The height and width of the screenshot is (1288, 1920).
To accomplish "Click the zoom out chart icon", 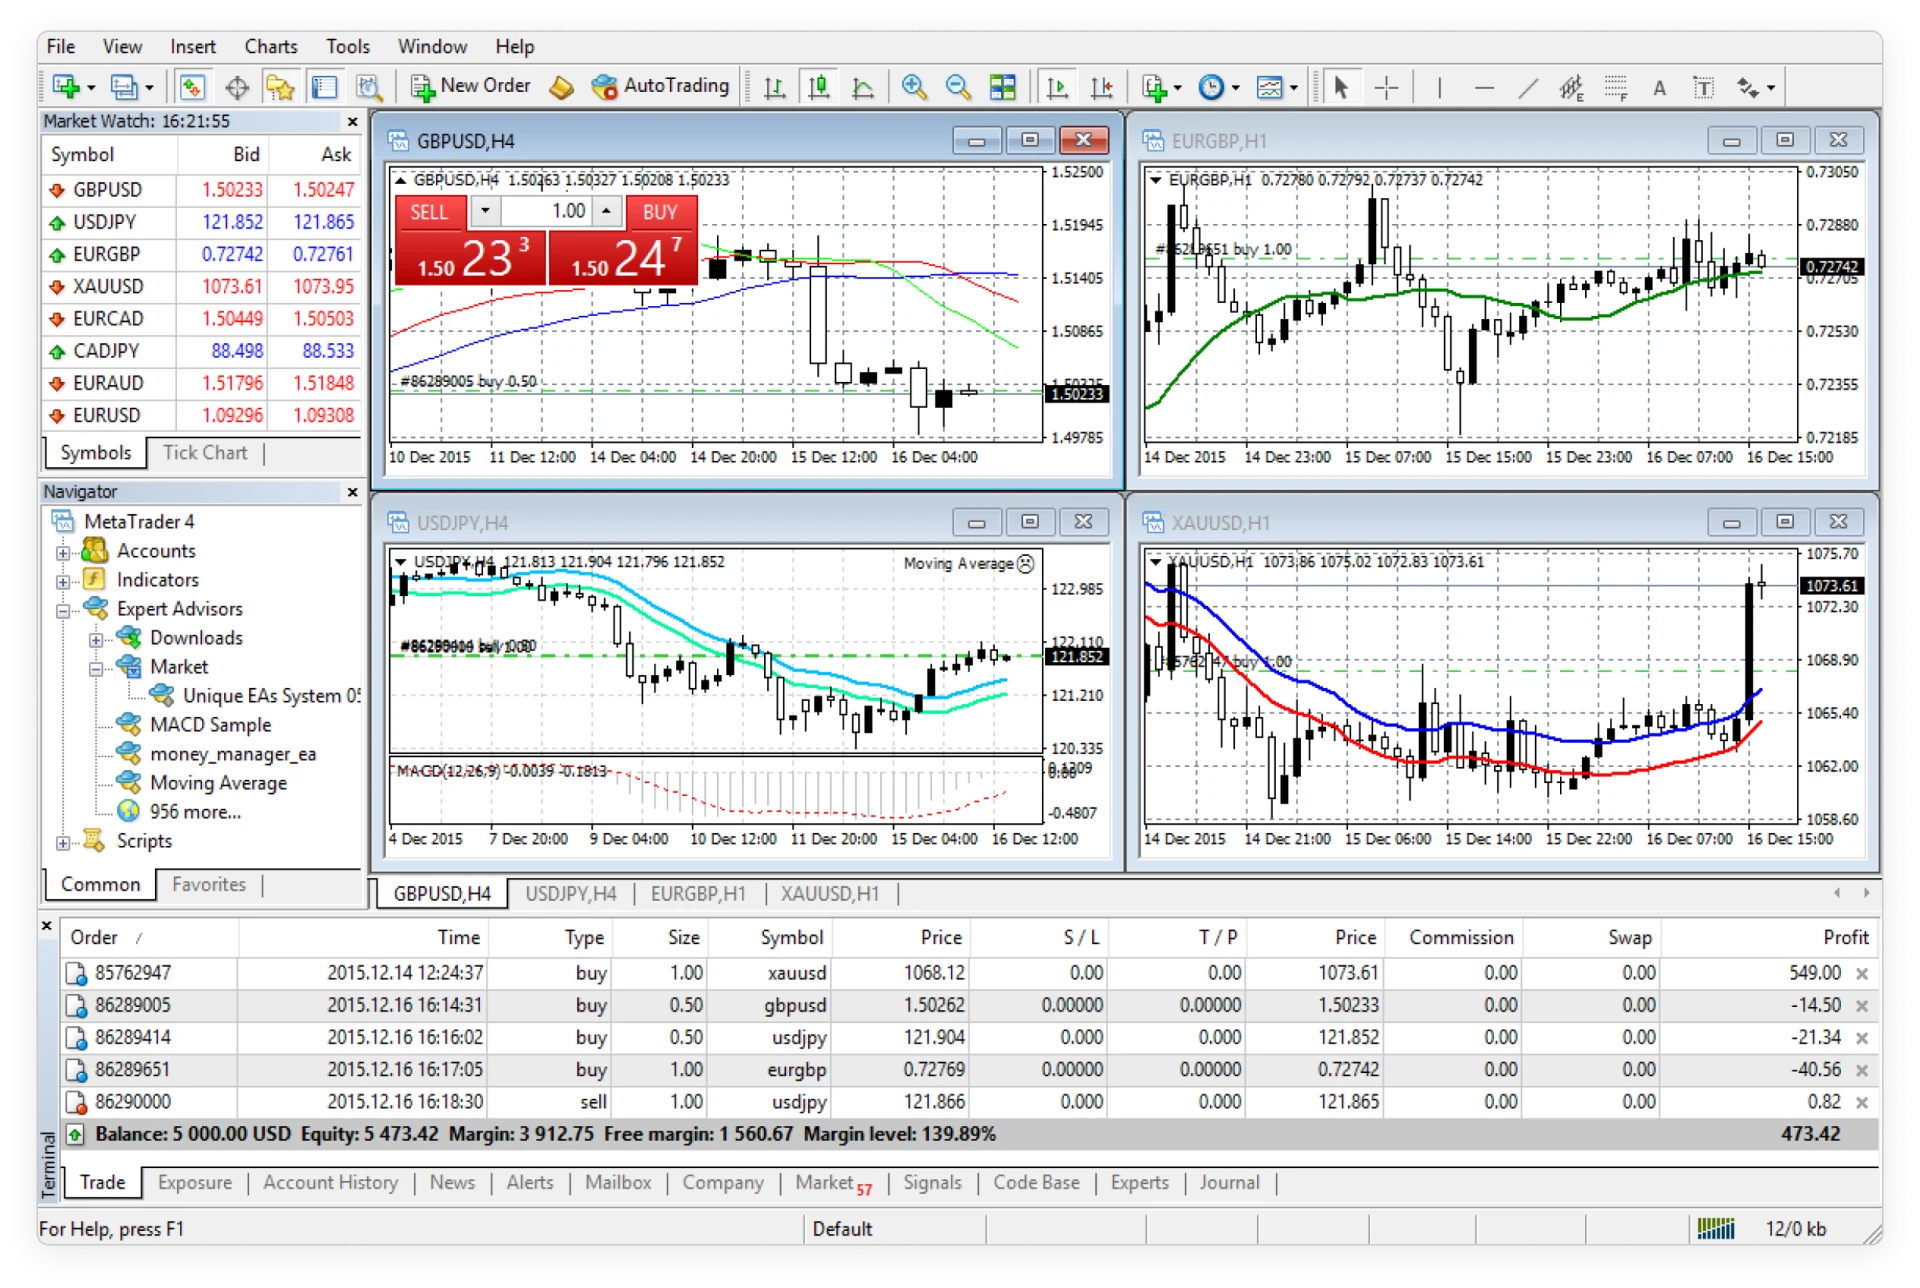I will [x=950, y=91].
